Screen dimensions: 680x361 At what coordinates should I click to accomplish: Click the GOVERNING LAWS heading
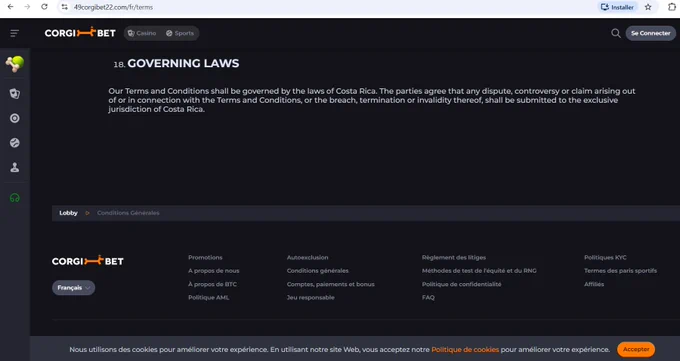click(x=183, y=63)
